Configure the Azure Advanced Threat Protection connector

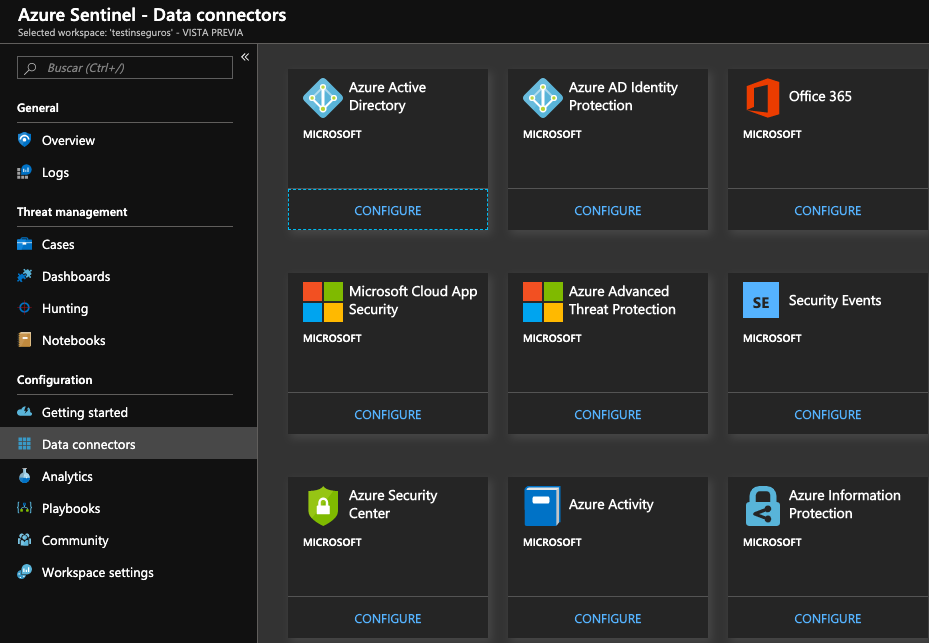point(608,415)
